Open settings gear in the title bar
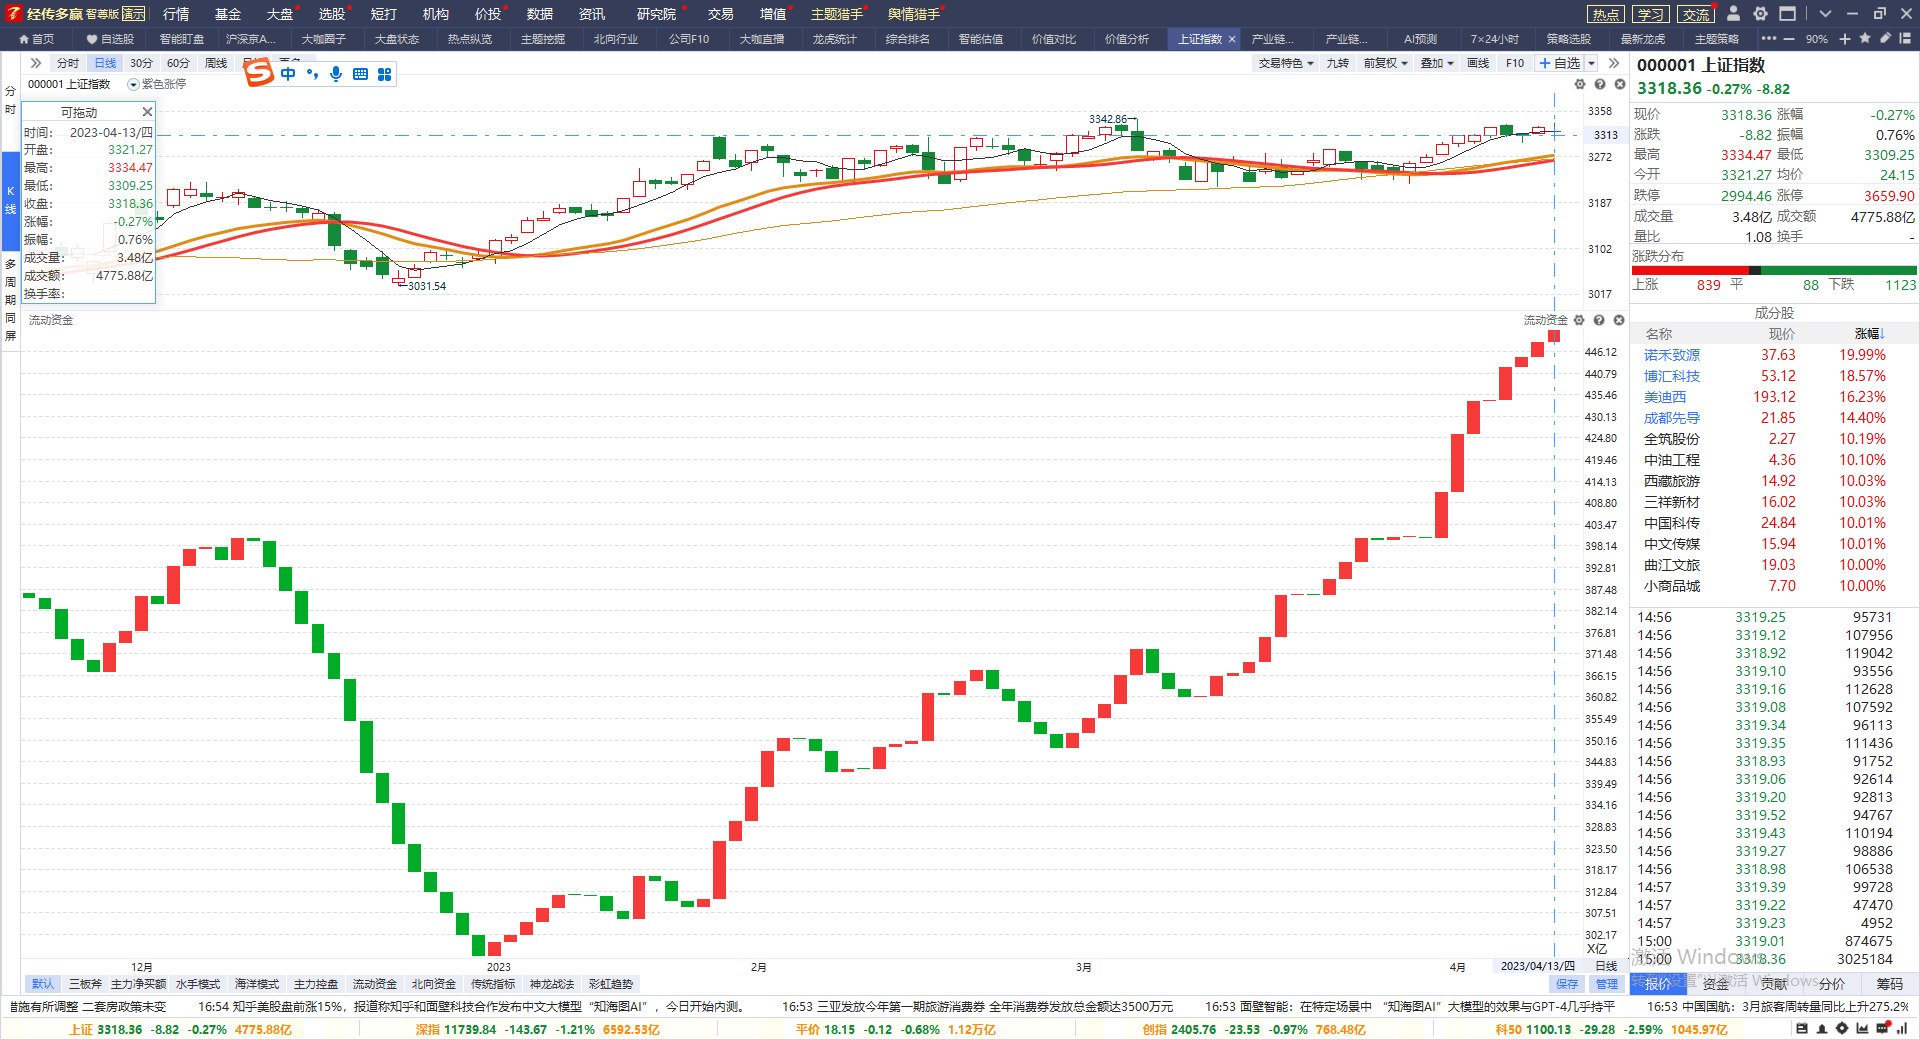Image resolution: width=1920 pixels, height=1040 pixels. point(1760,14)
